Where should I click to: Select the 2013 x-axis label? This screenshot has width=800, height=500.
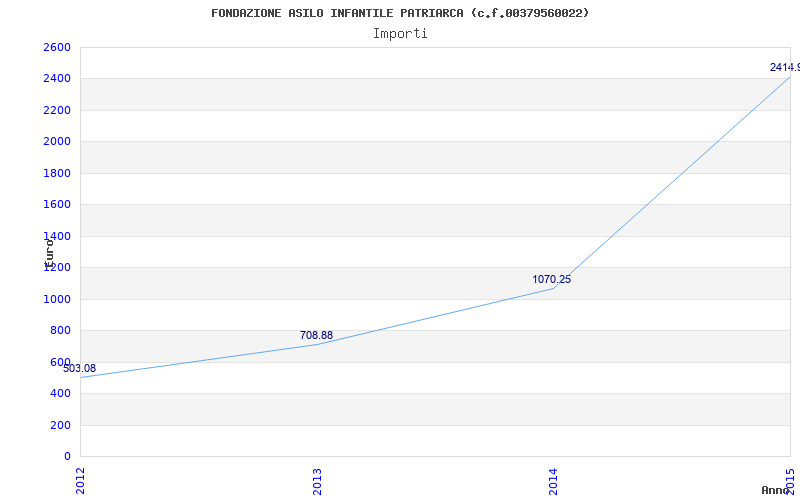point(317,481)
